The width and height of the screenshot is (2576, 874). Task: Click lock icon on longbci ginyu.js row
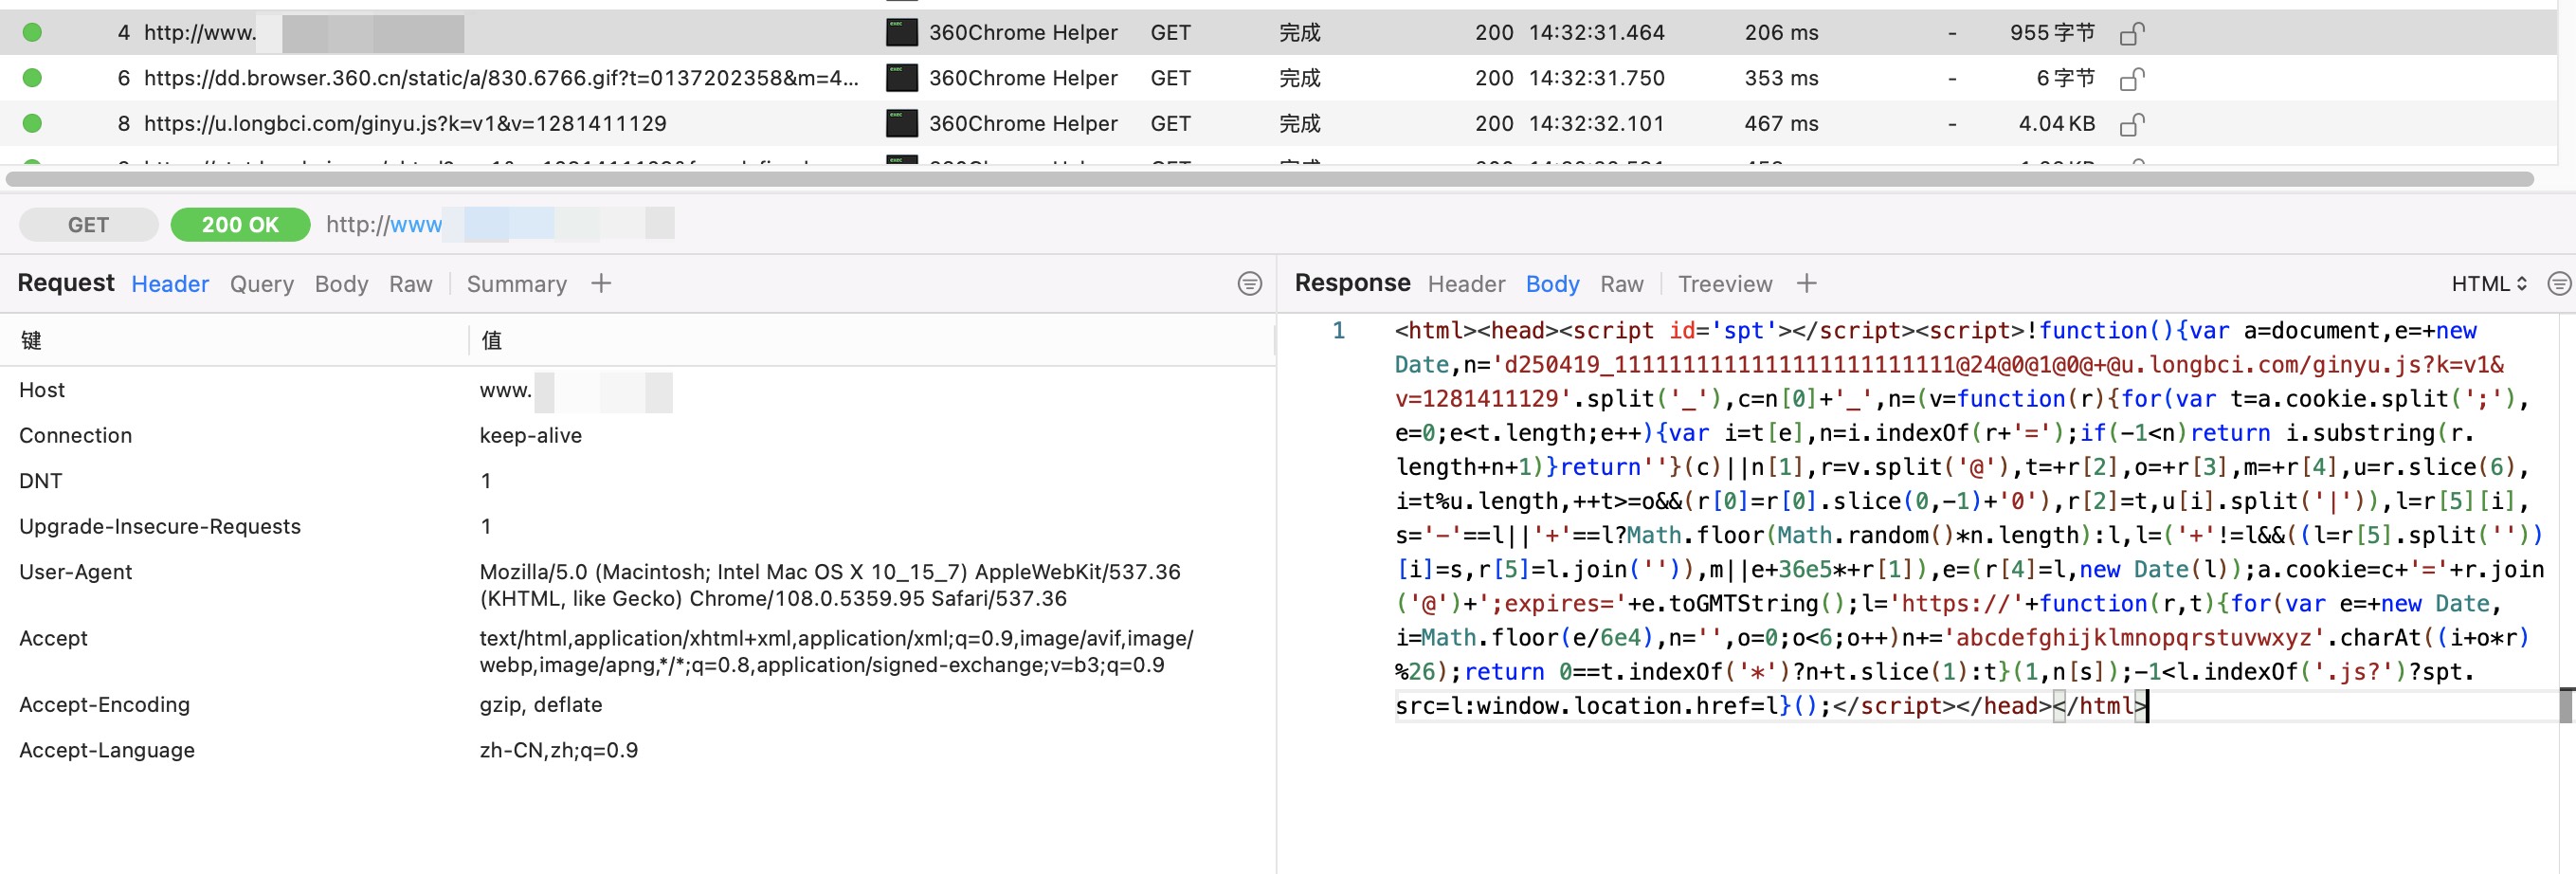pos(2131,124)
